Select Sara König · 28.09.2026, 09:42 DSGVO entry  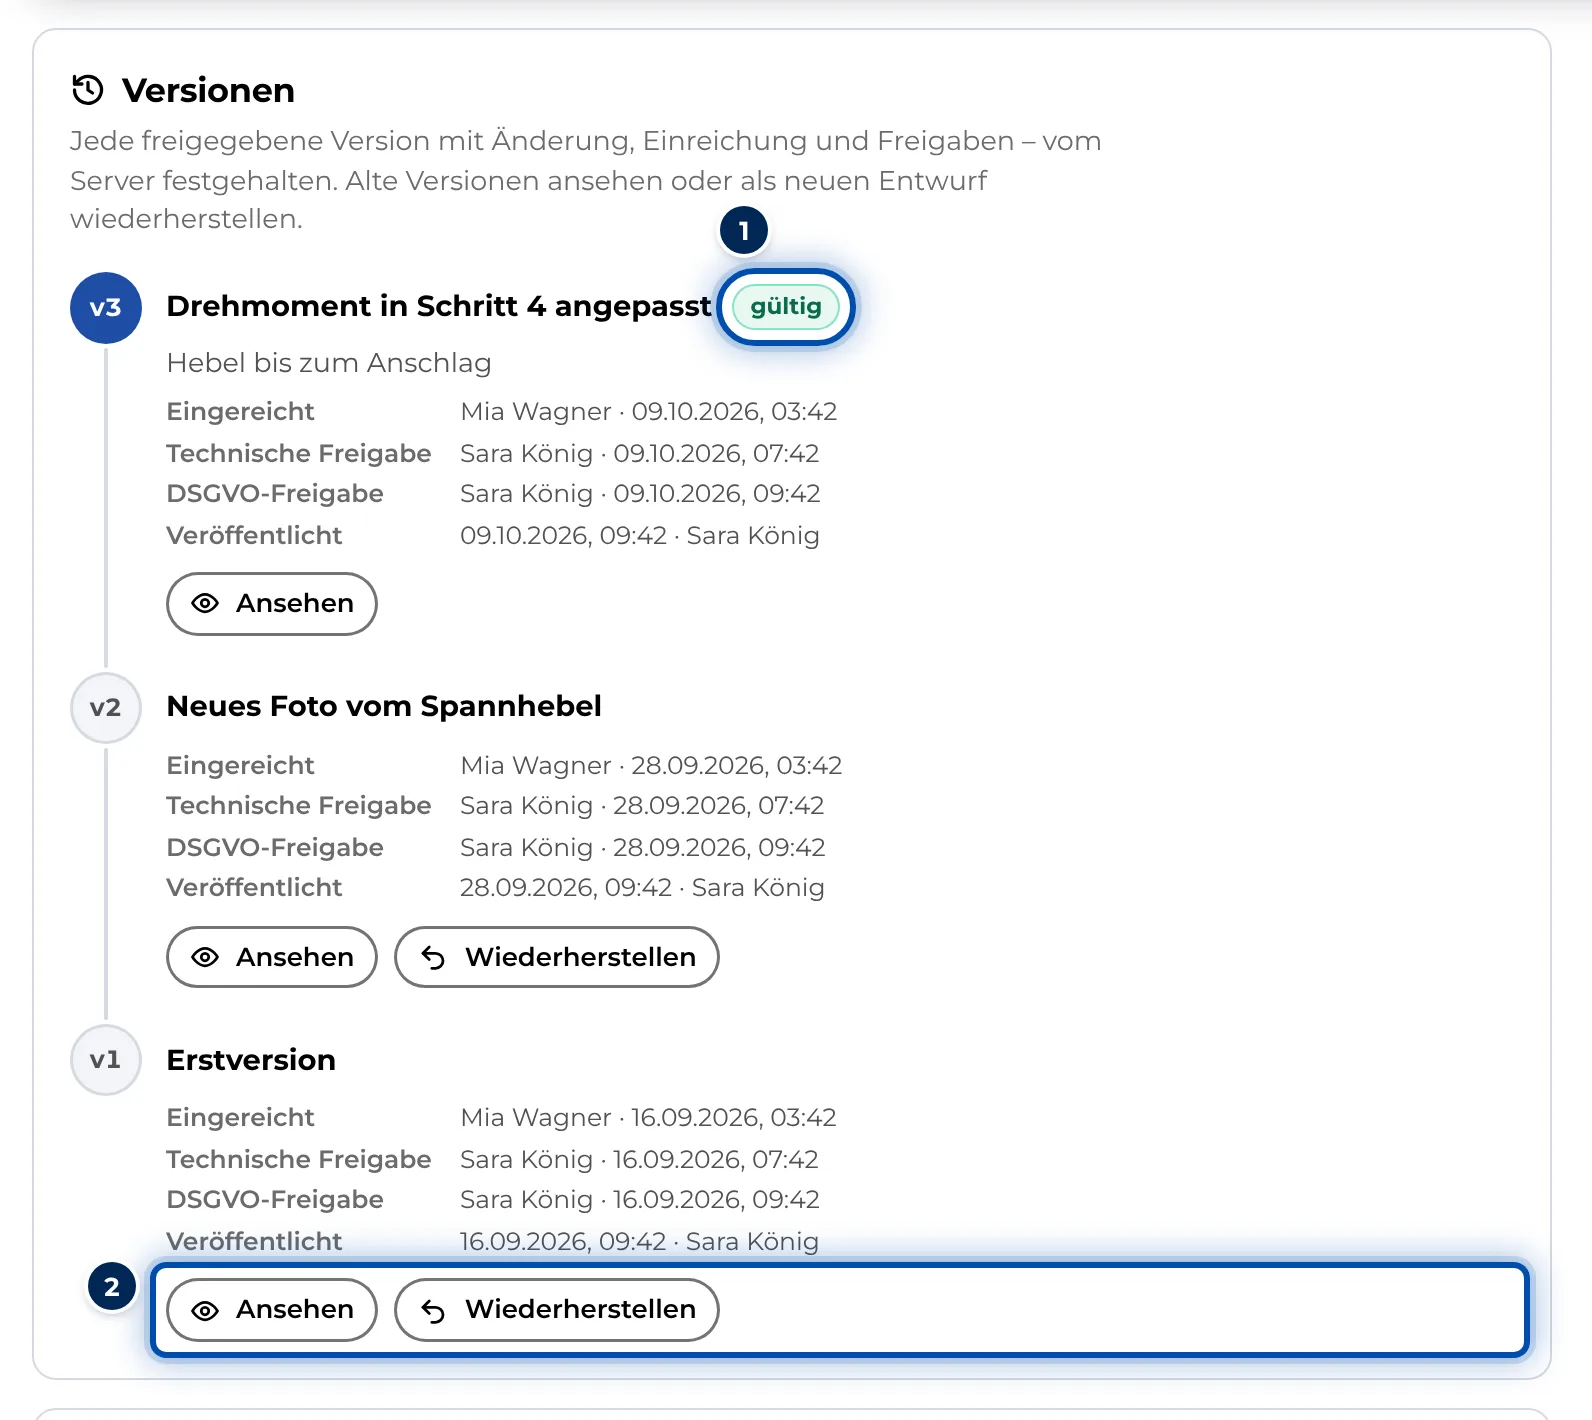tap(643, 848)
